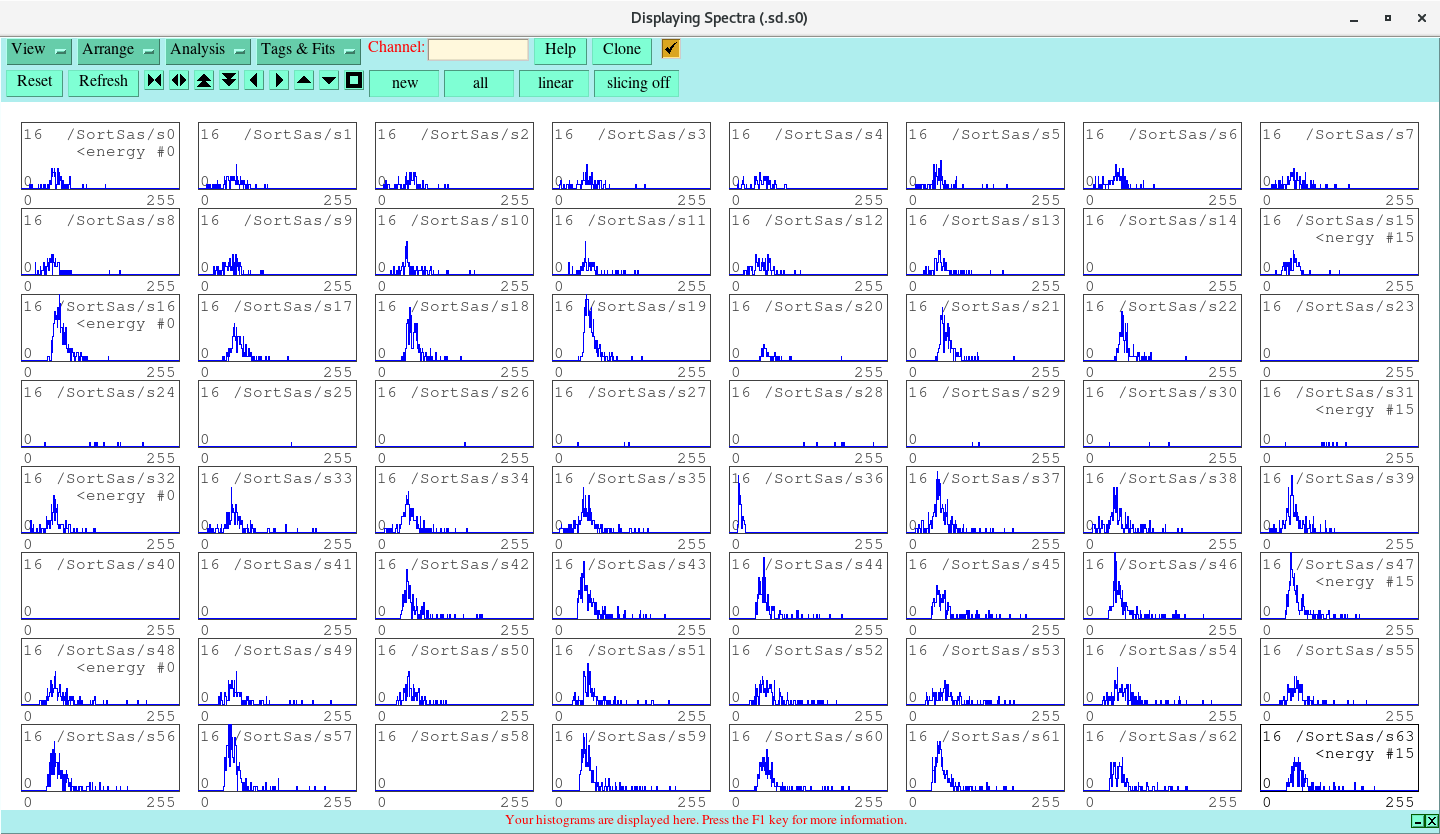Open the Arrange dropdown menu

pyautogui.click(x=118, y=49)
